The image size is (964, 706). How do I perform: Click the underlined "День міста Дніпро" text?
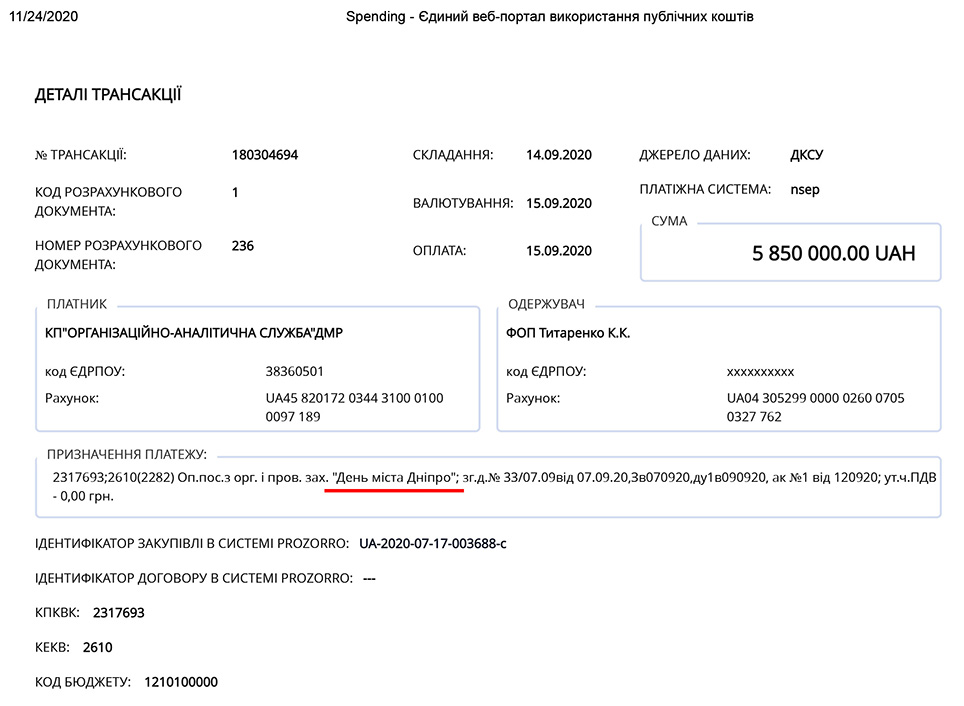coord(394,478)
